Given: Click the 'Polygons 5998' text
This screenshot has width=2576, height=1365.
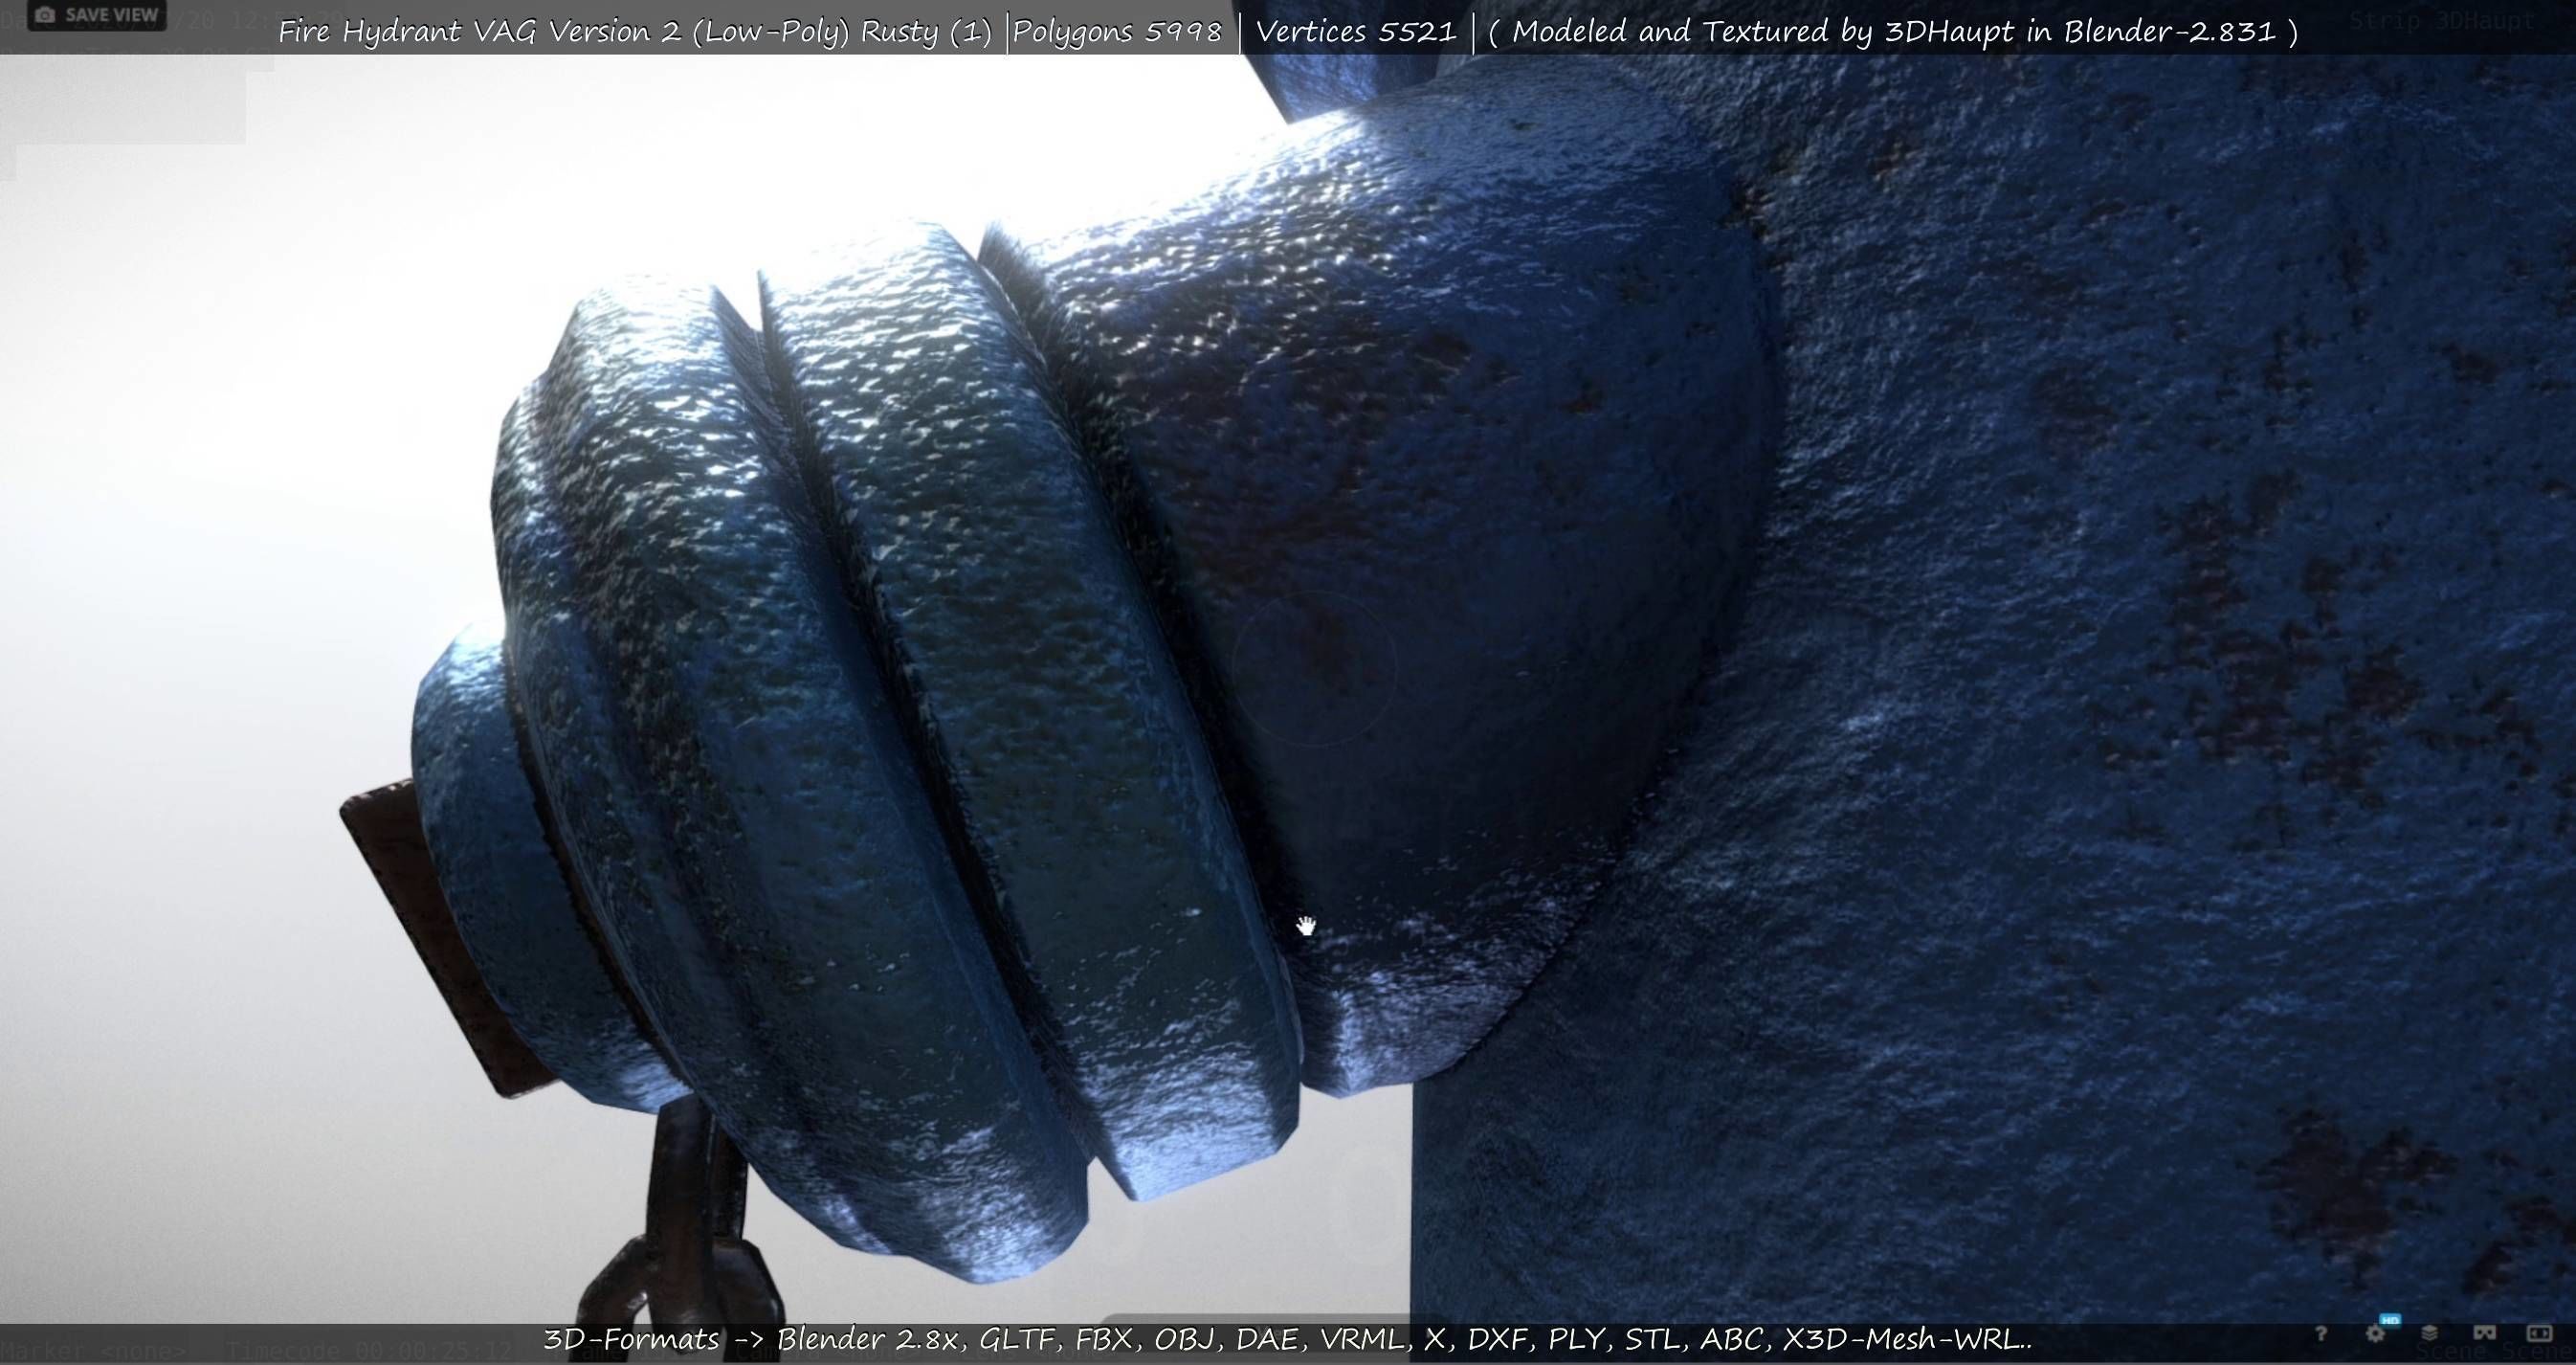Looking at the screenshot, I should tap(1117, 32).
